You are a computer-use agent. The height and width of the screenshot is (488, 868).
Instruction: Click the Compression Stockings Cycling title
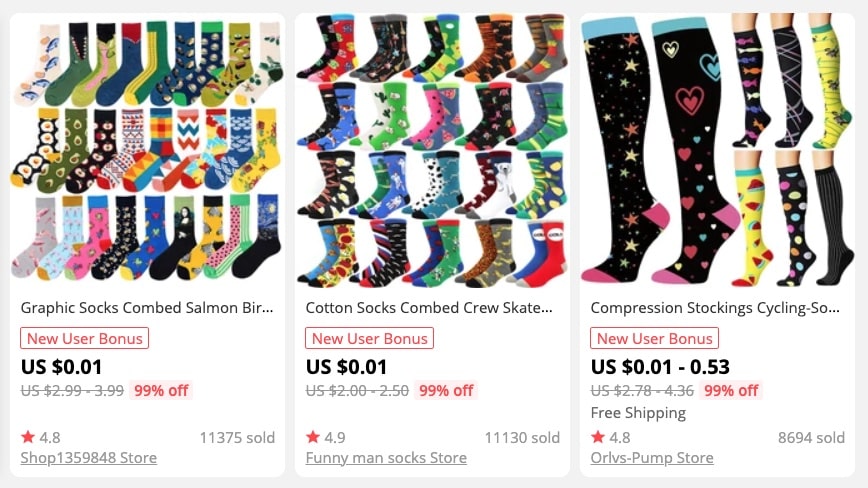pos(715,308)
